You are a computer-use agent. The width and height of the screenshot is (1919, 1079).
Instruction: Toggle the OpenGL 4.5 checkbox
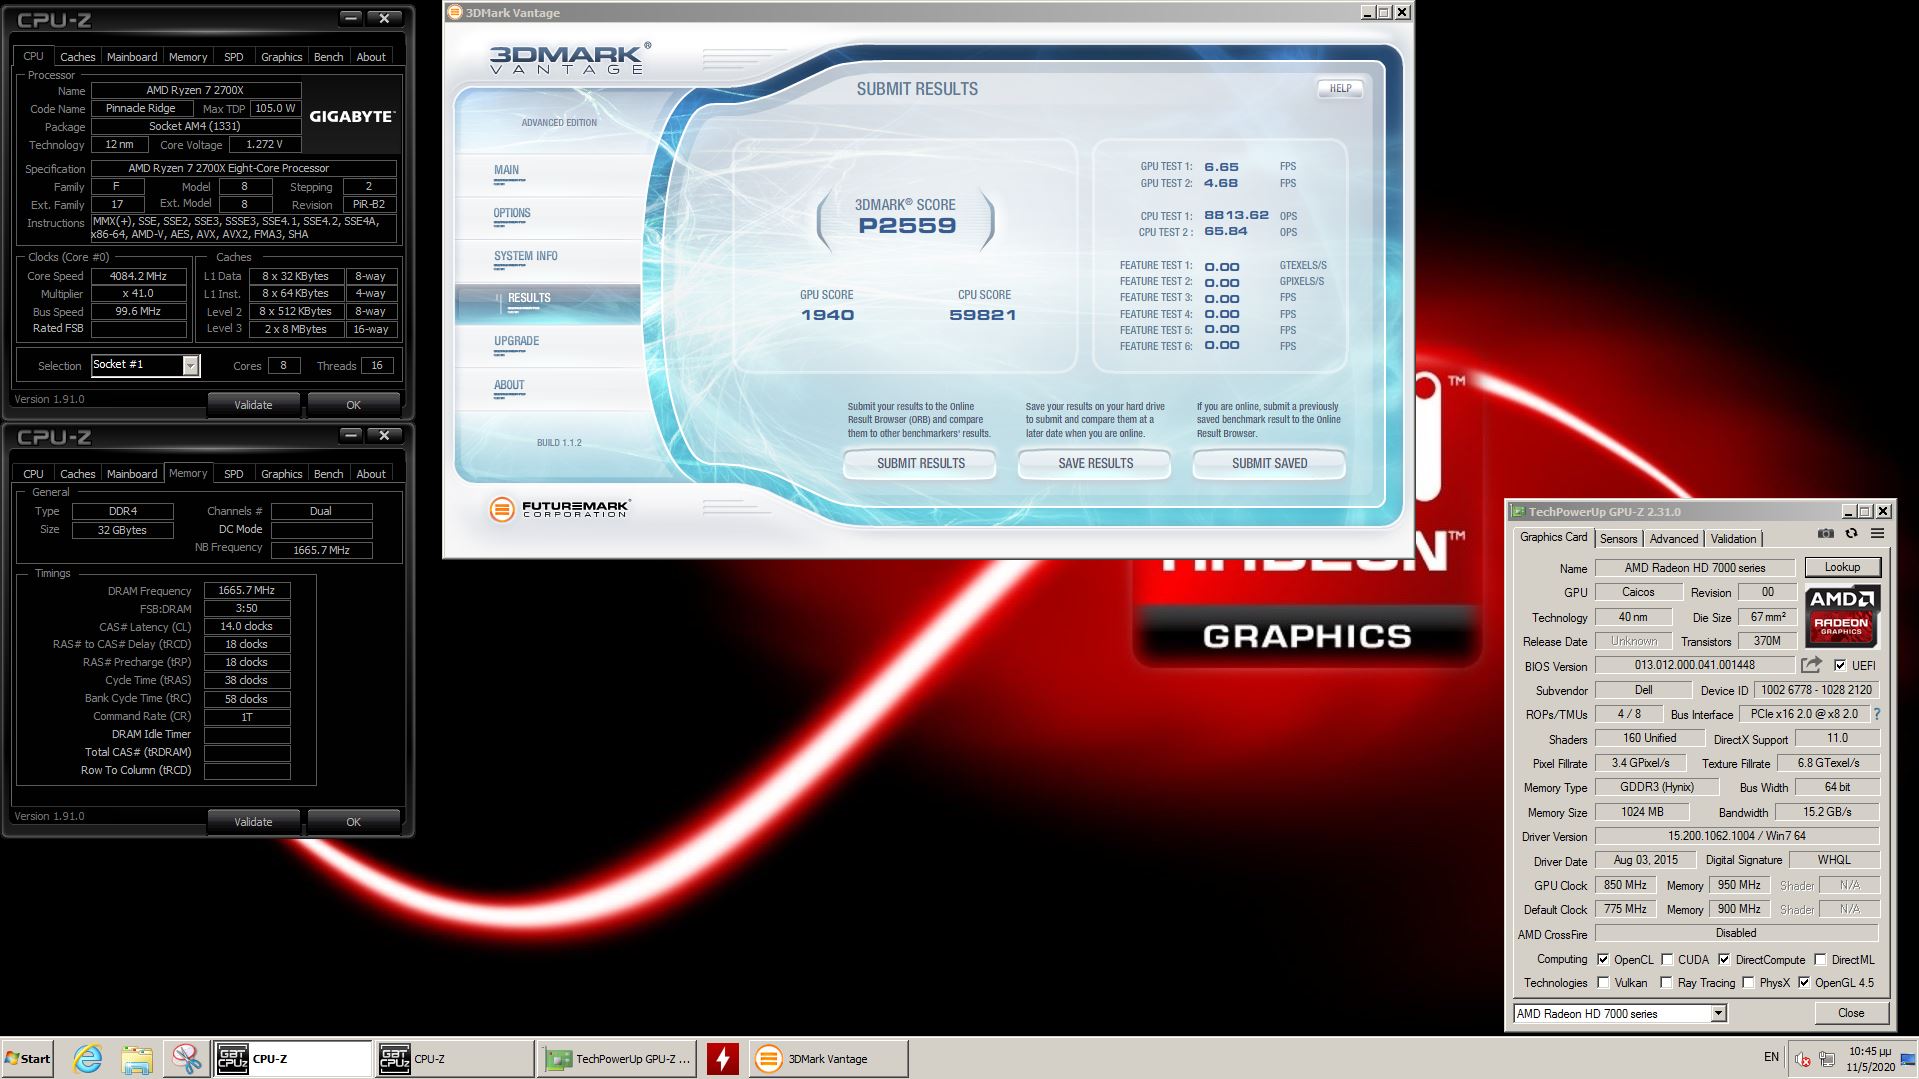tap(1804, 982)
